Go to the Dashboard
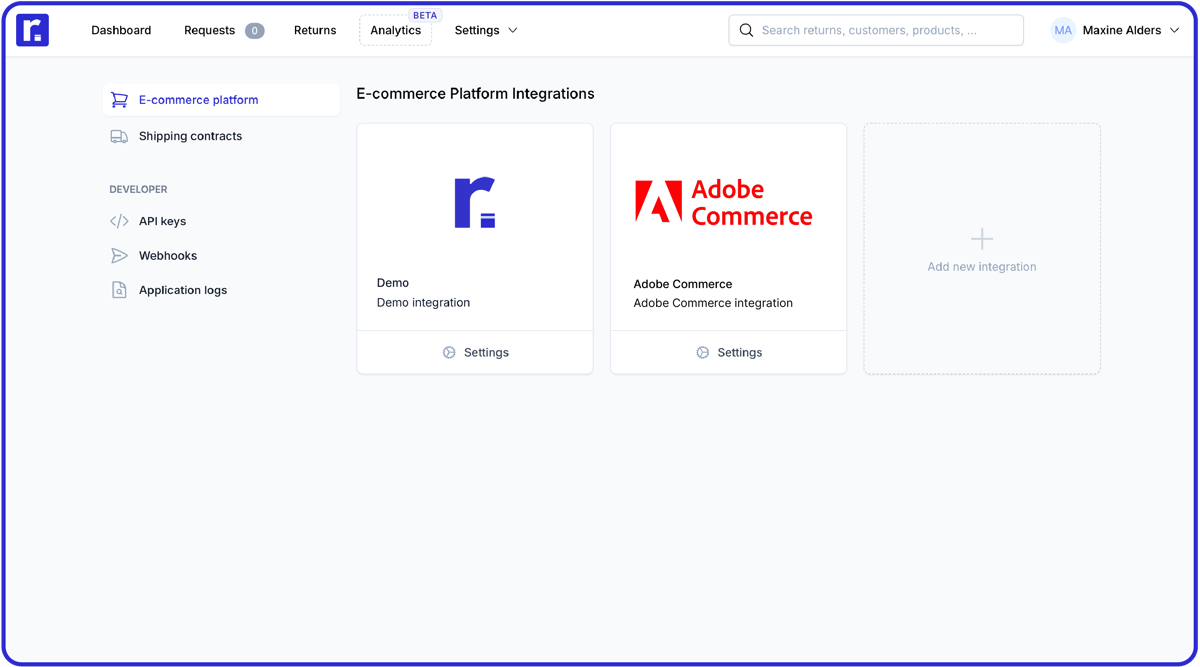1200x667 pixels. (x=120, y=30)
